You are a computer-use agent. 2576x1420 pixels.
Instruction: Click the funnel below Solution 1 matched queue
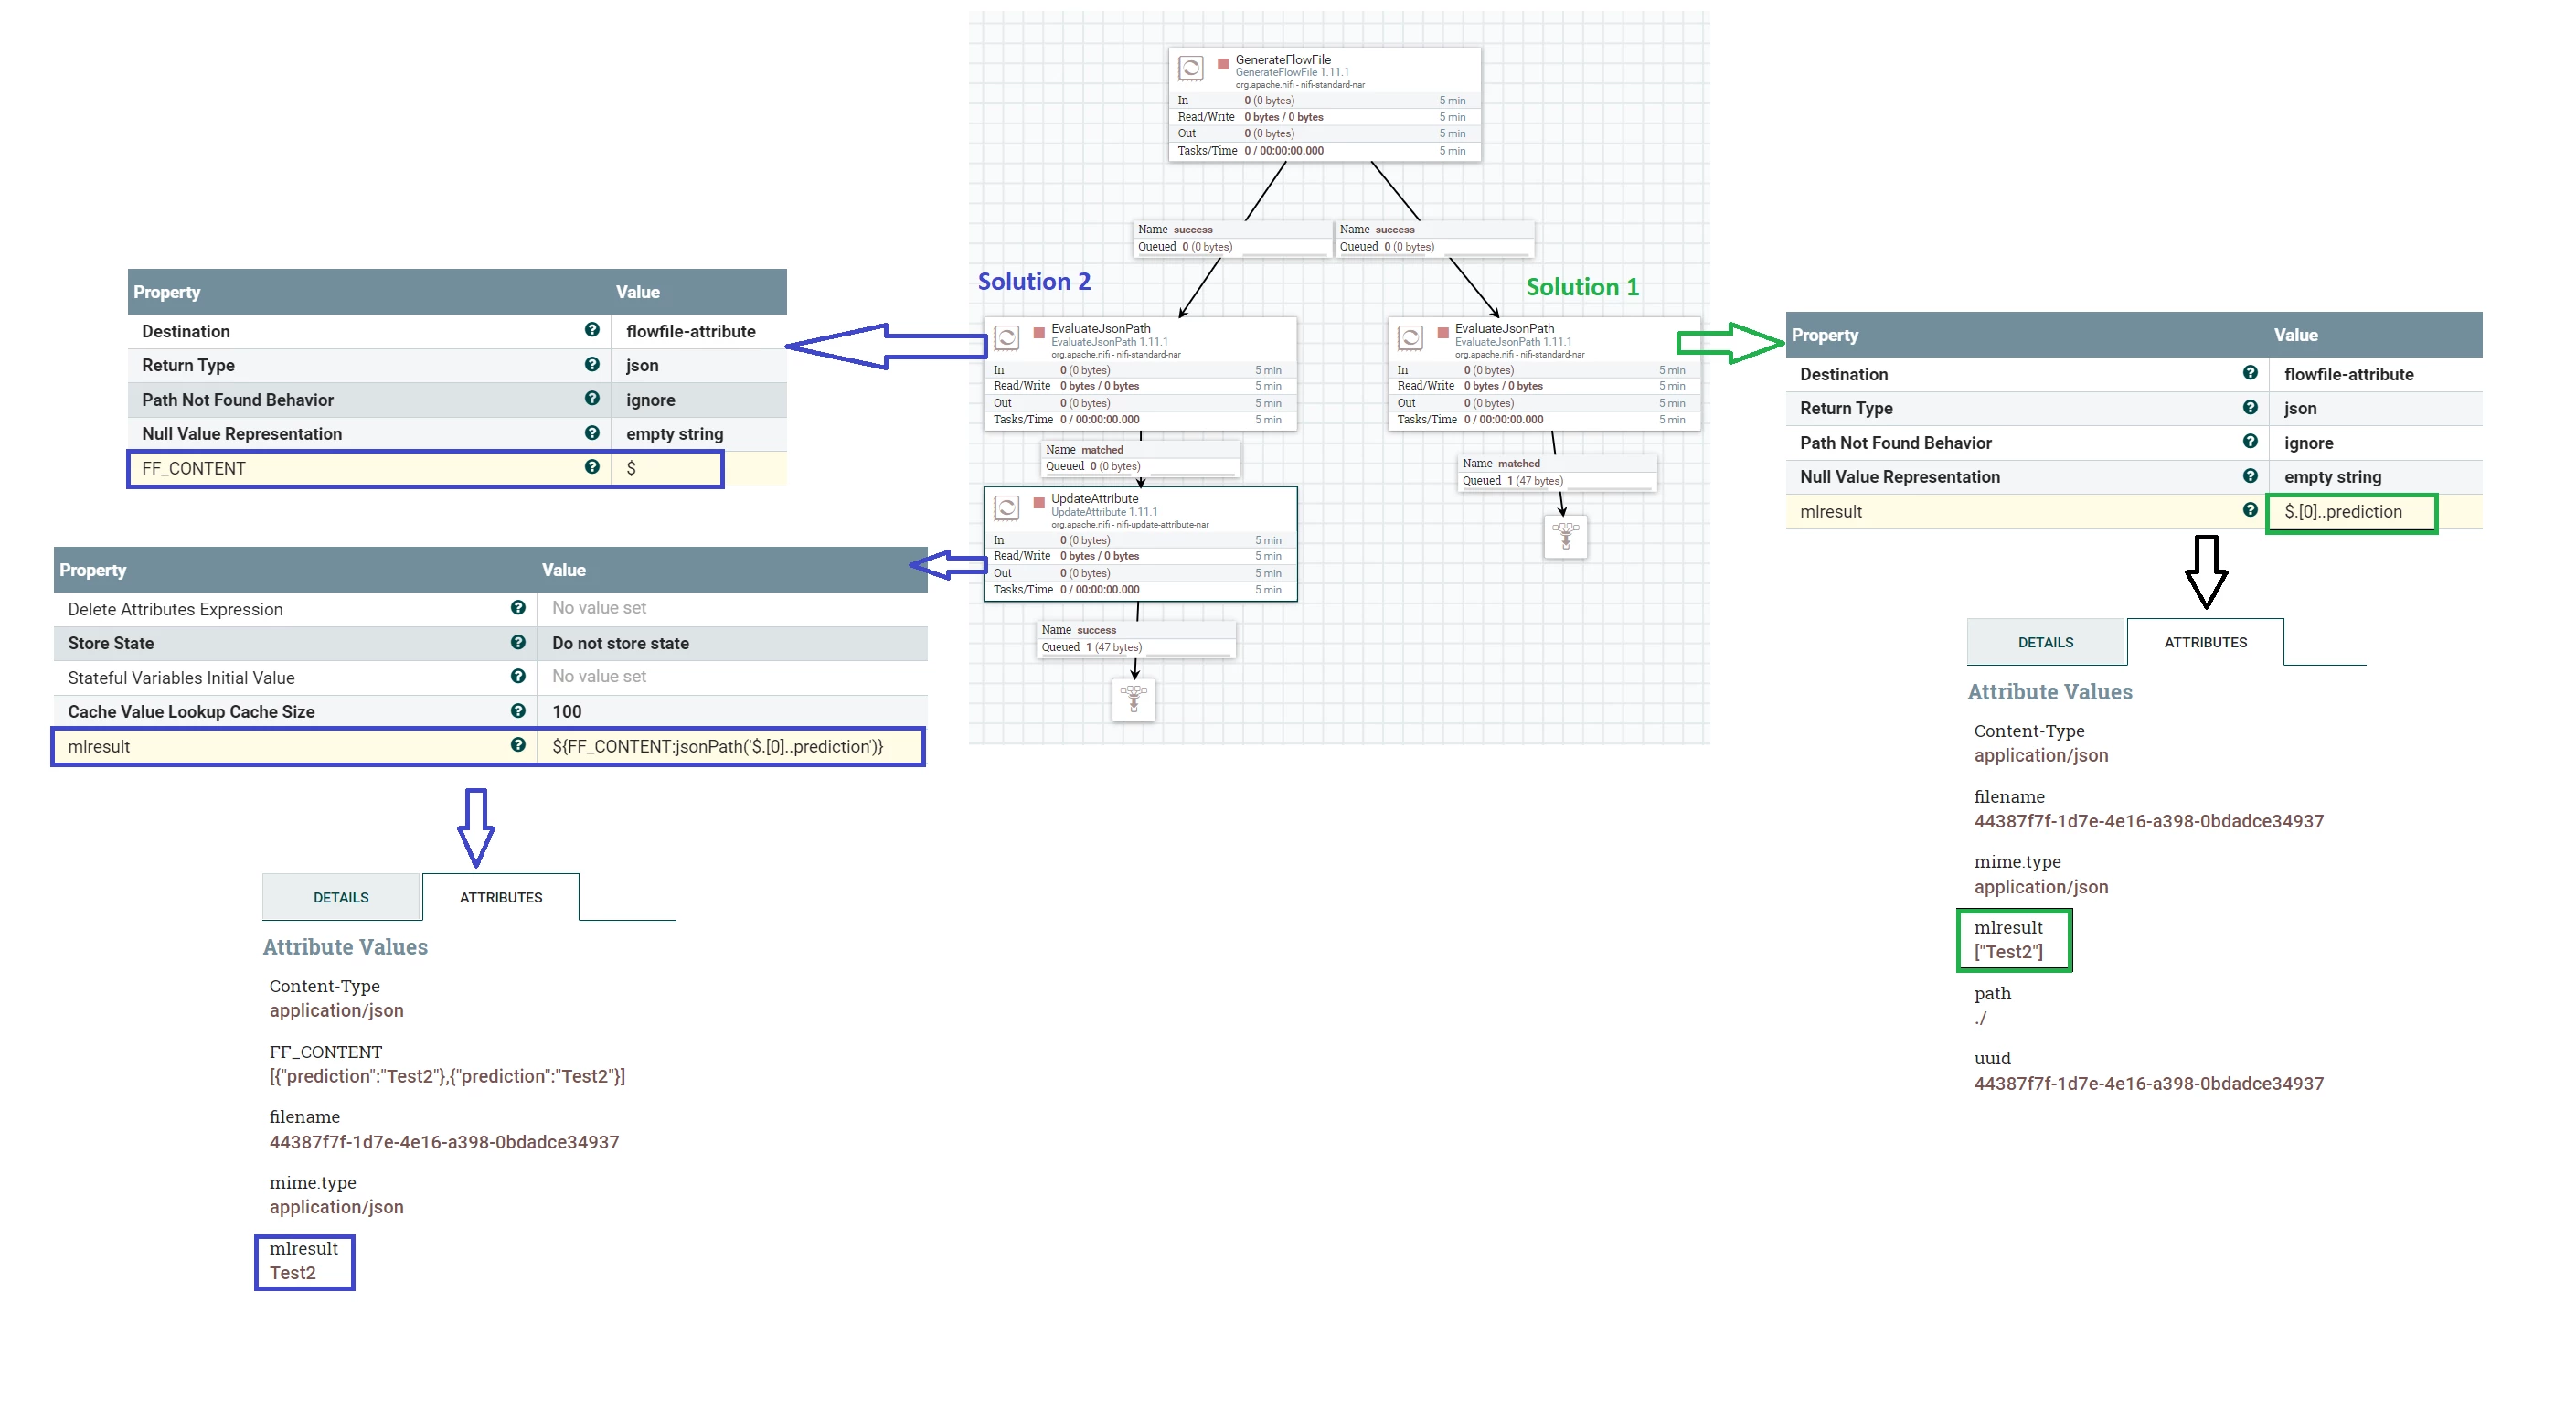pos(1566,537)
